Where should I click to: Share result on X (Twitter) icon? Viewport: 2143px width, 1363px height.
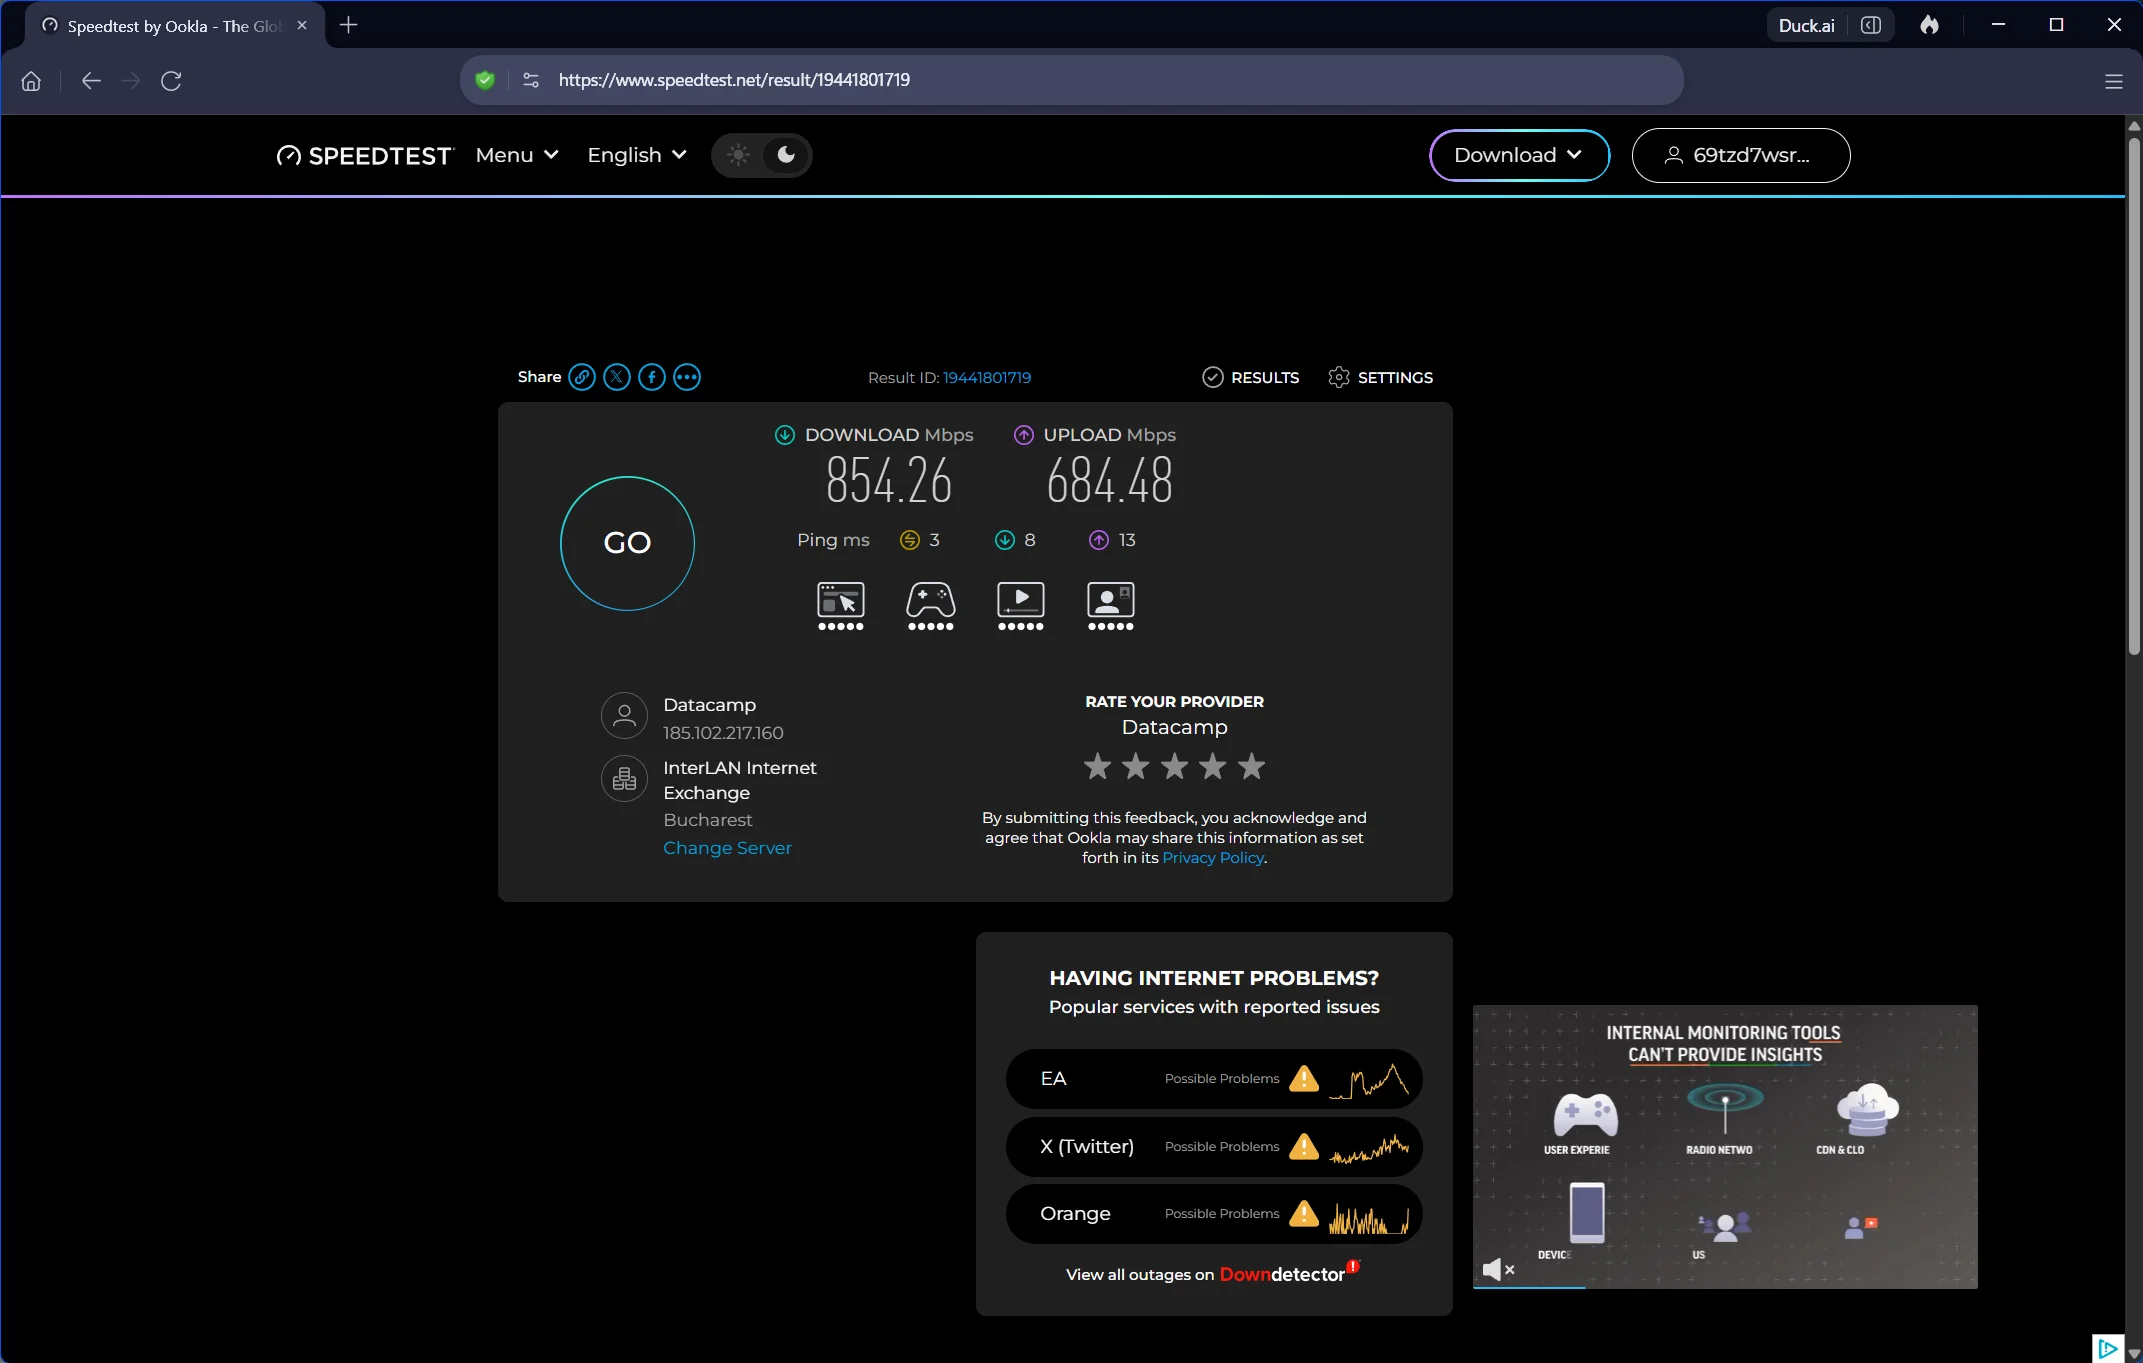pos(617,377)
